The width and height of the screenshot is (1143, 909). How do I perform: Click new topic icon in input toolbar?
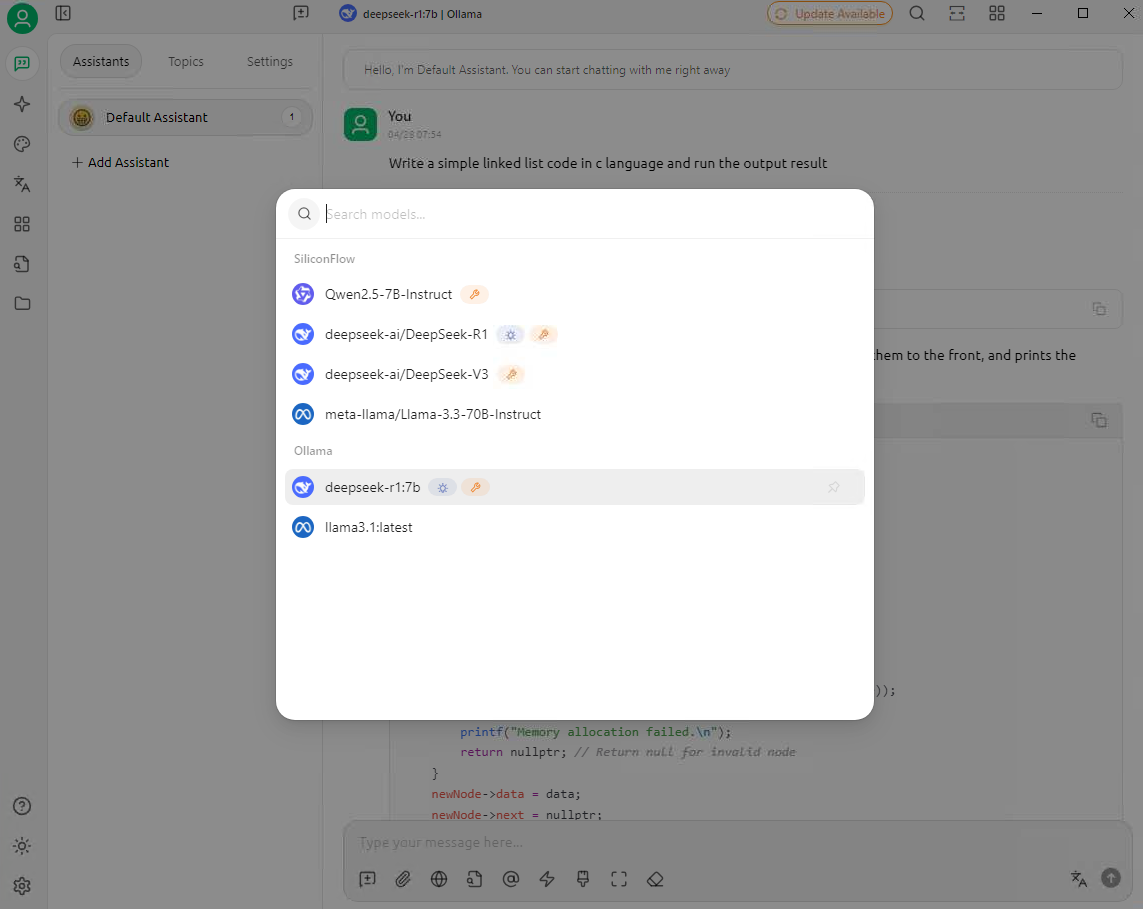(x=368, y=879)
